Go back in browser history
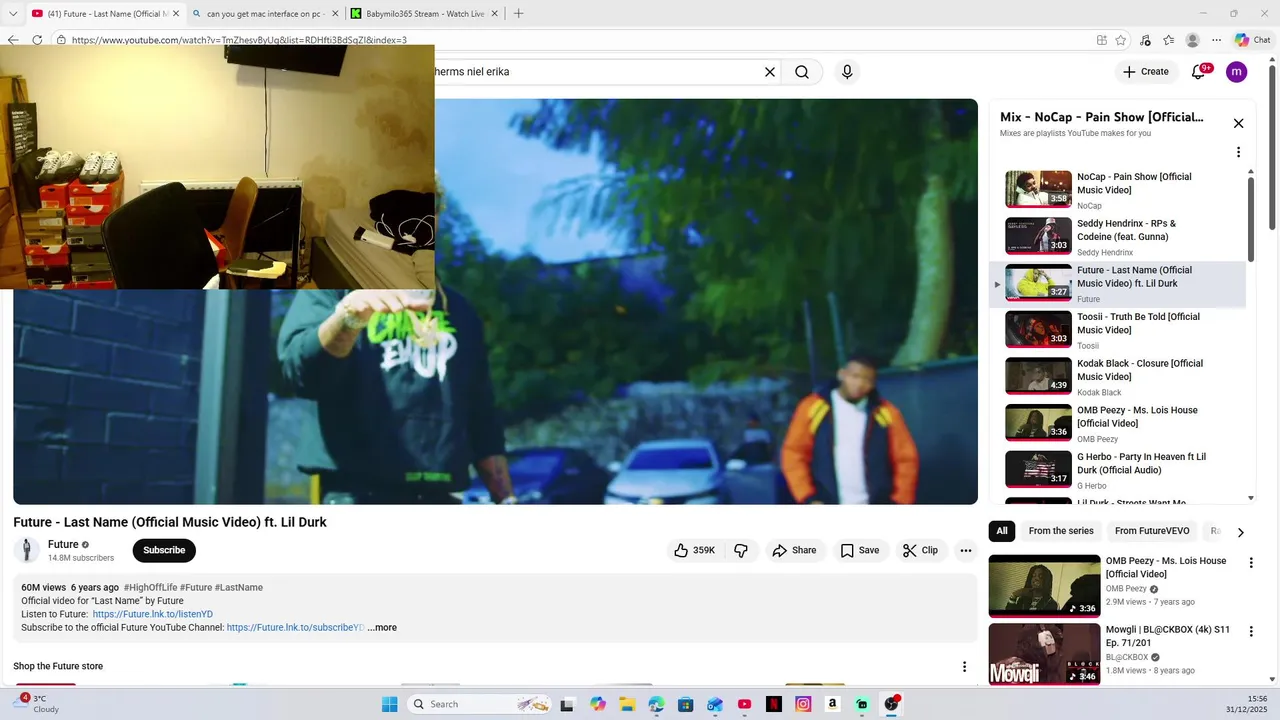The height and width of the screenshot is (720, 1280). (x=13, y=40)
